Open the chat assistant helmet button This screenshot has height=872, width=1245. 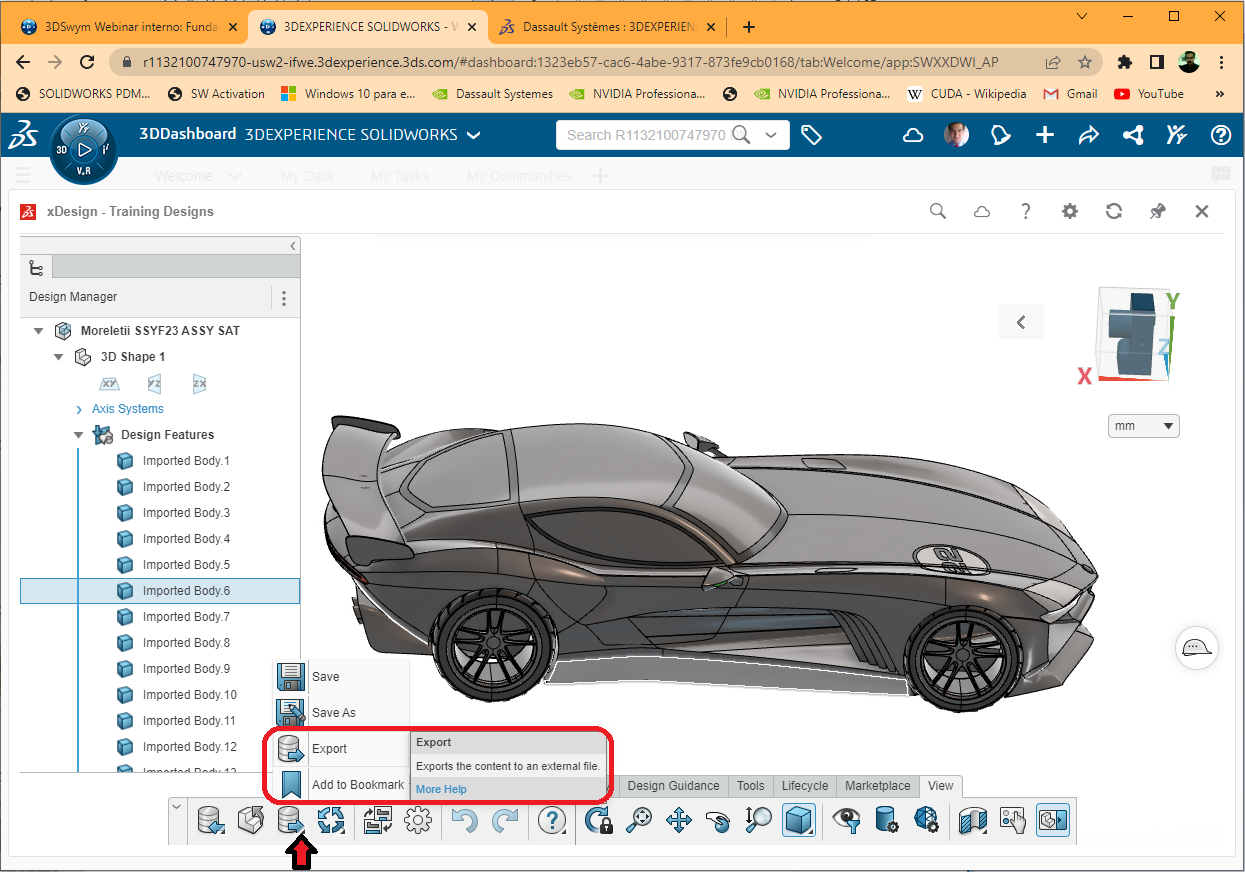(1196, 647)
